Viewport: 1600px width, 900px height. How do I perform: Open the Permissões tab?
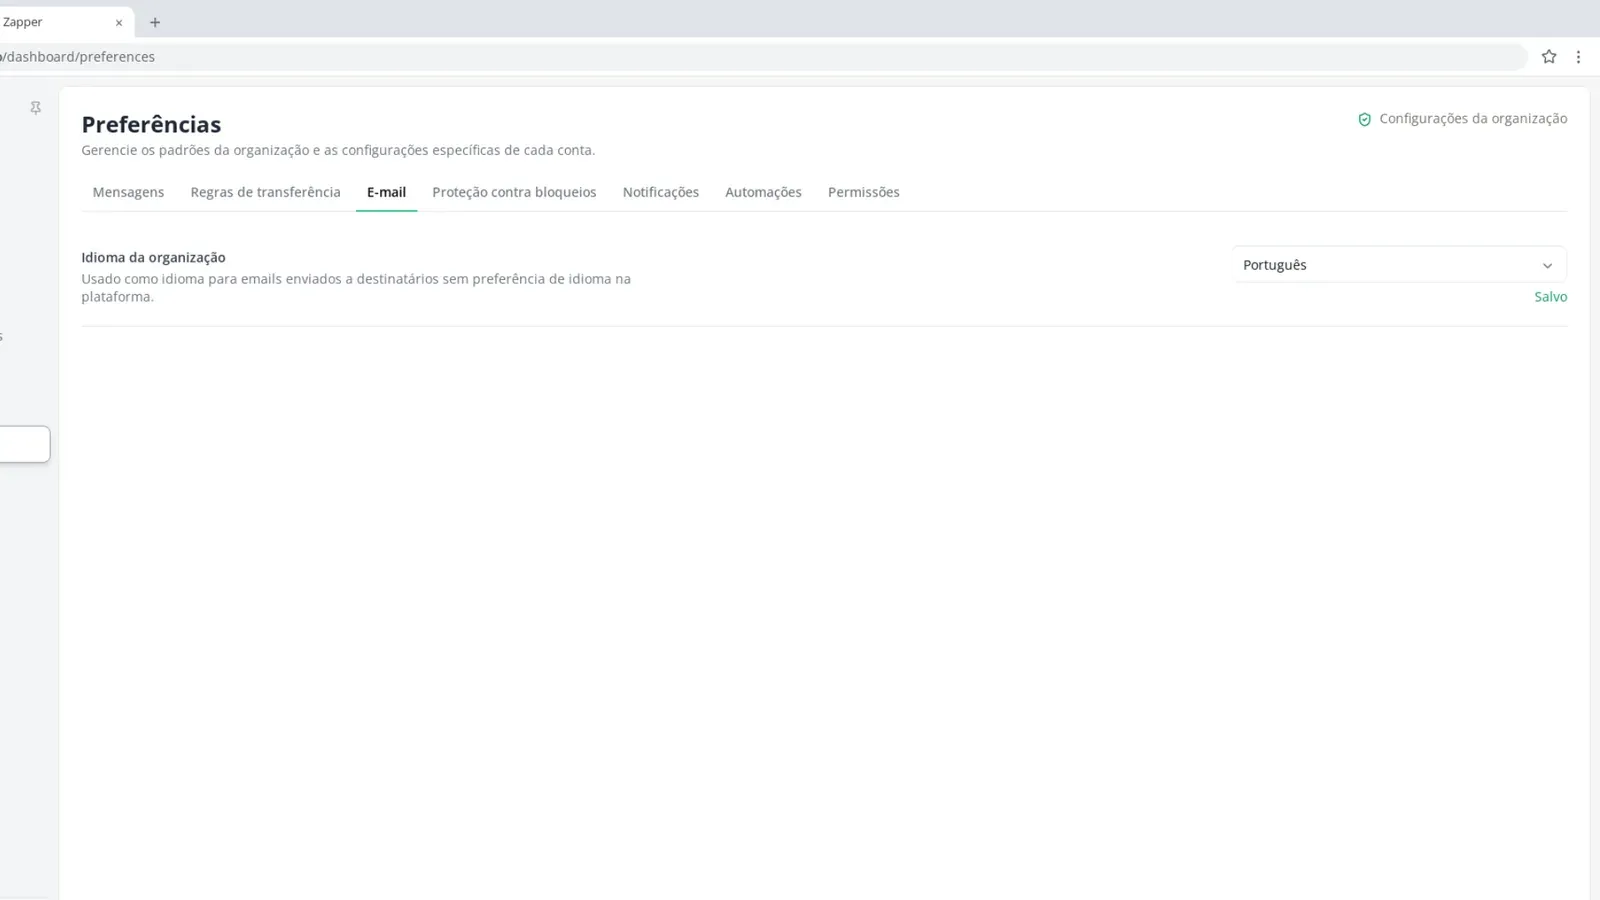point(863,192)
